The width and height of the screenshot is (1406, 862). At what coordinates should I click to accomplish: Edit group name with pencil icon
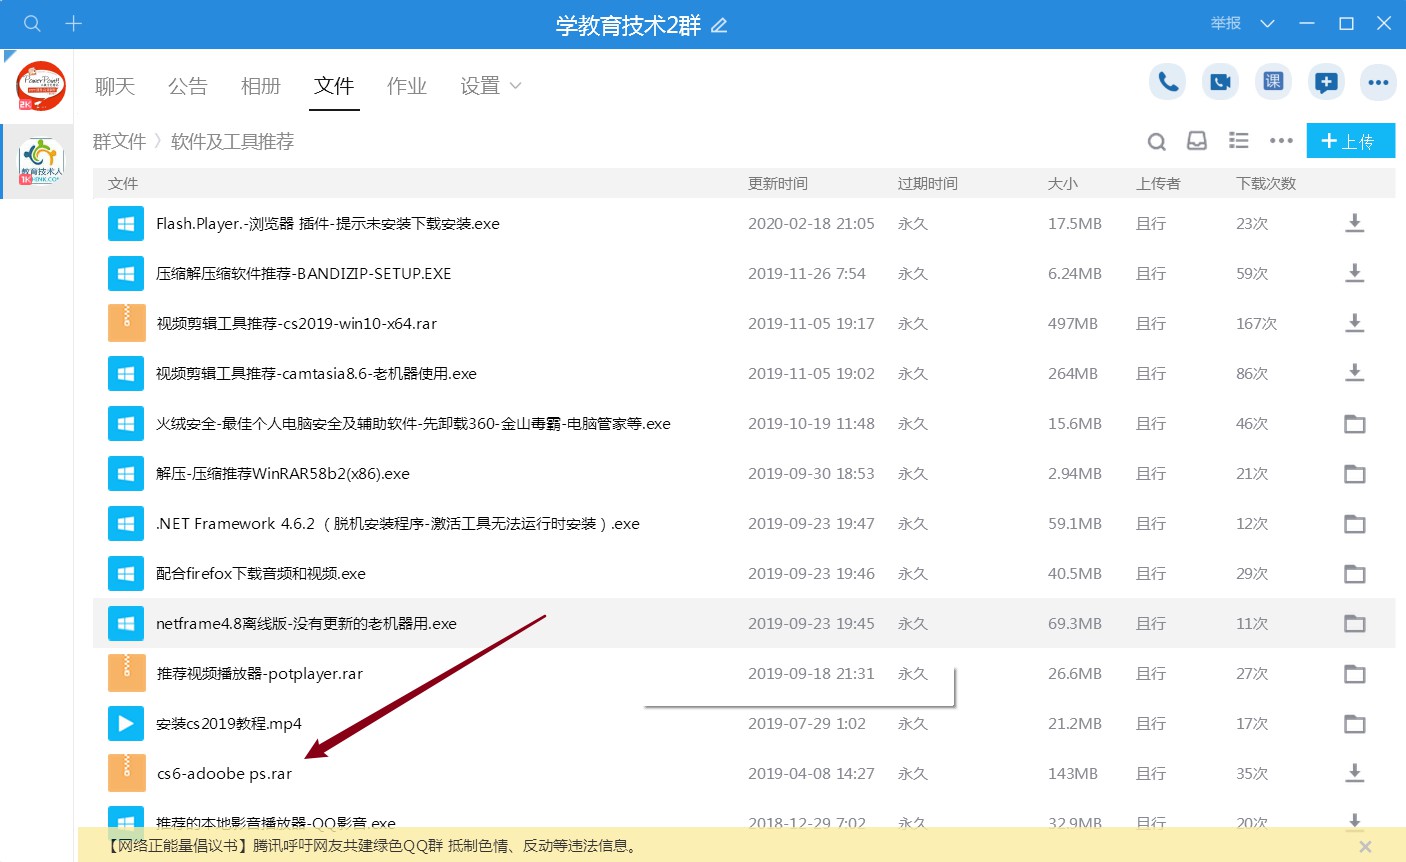[x=719, y=23]
